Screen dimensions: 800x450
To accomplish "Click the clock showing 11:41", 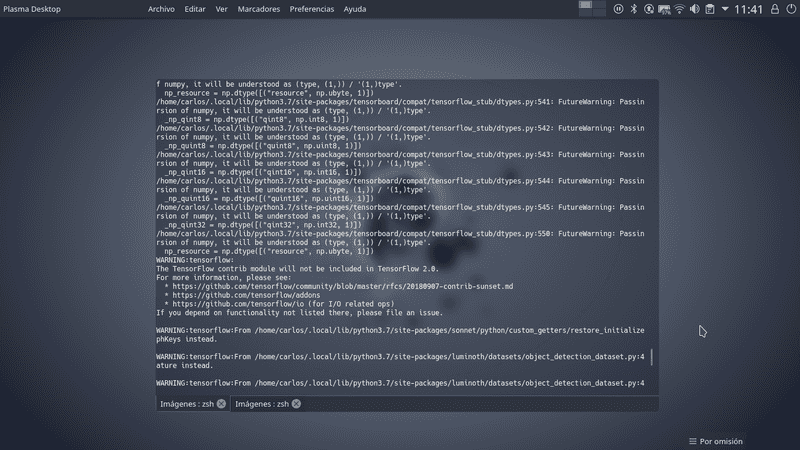I will point(746,9).
